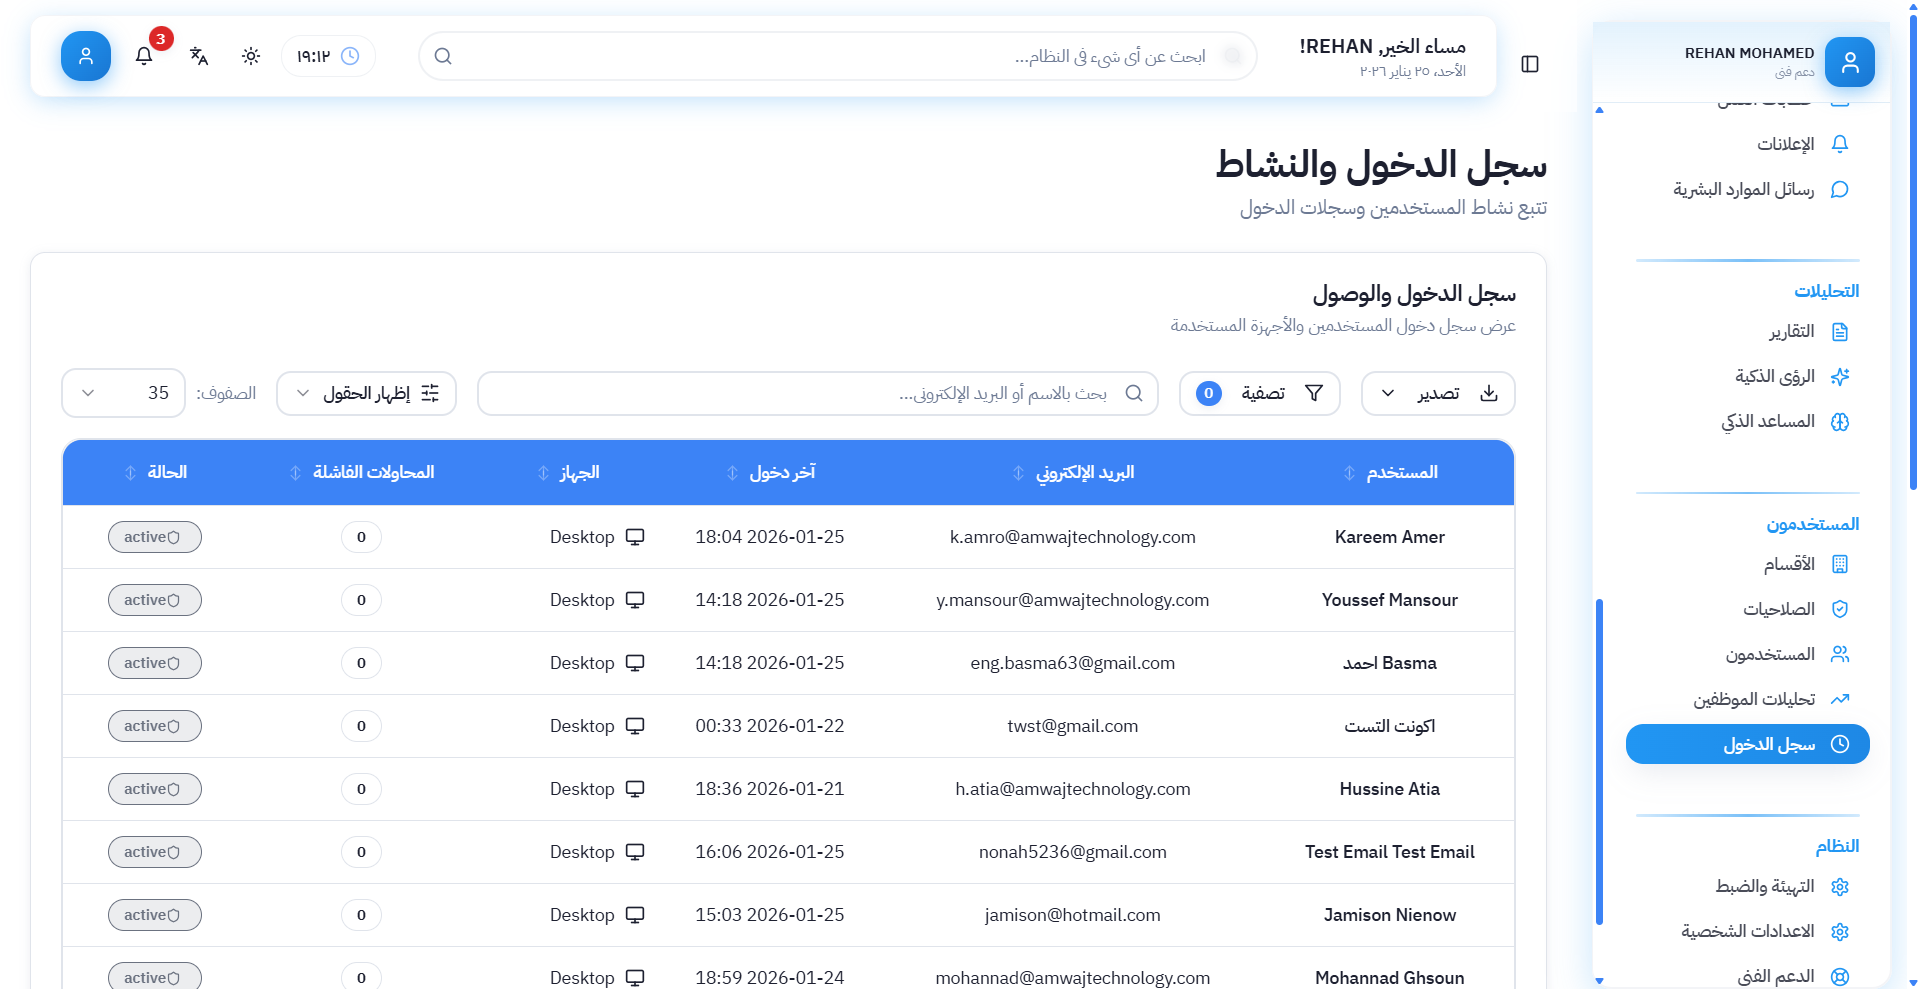This screenshot has height=989, width=1920.
Task: Collapse the sidebar panel toggle icon
Action: [1530, 64]
